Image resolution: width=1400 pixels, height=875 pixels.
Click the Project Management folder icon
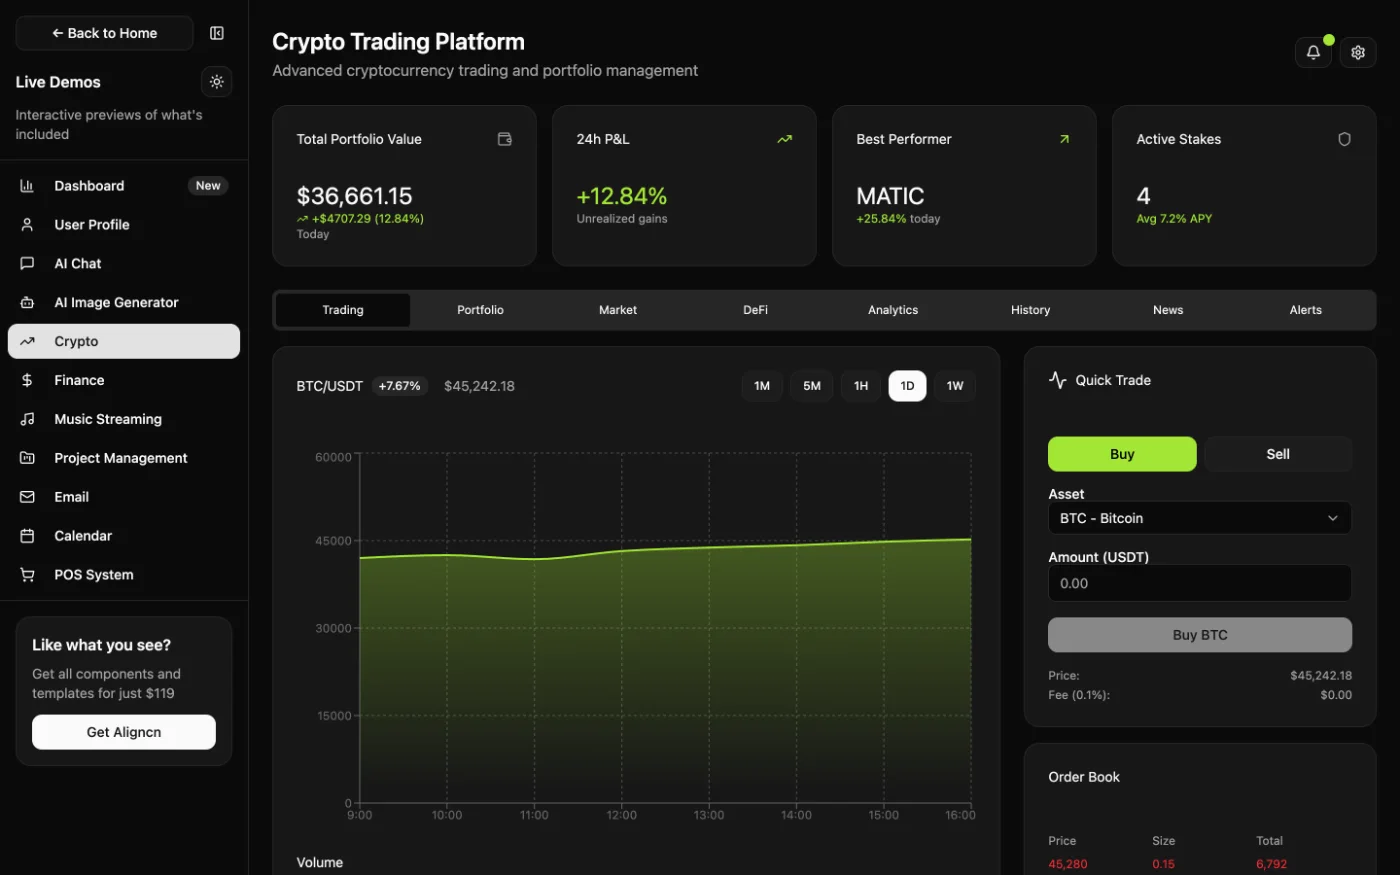[x=27, y=459]
